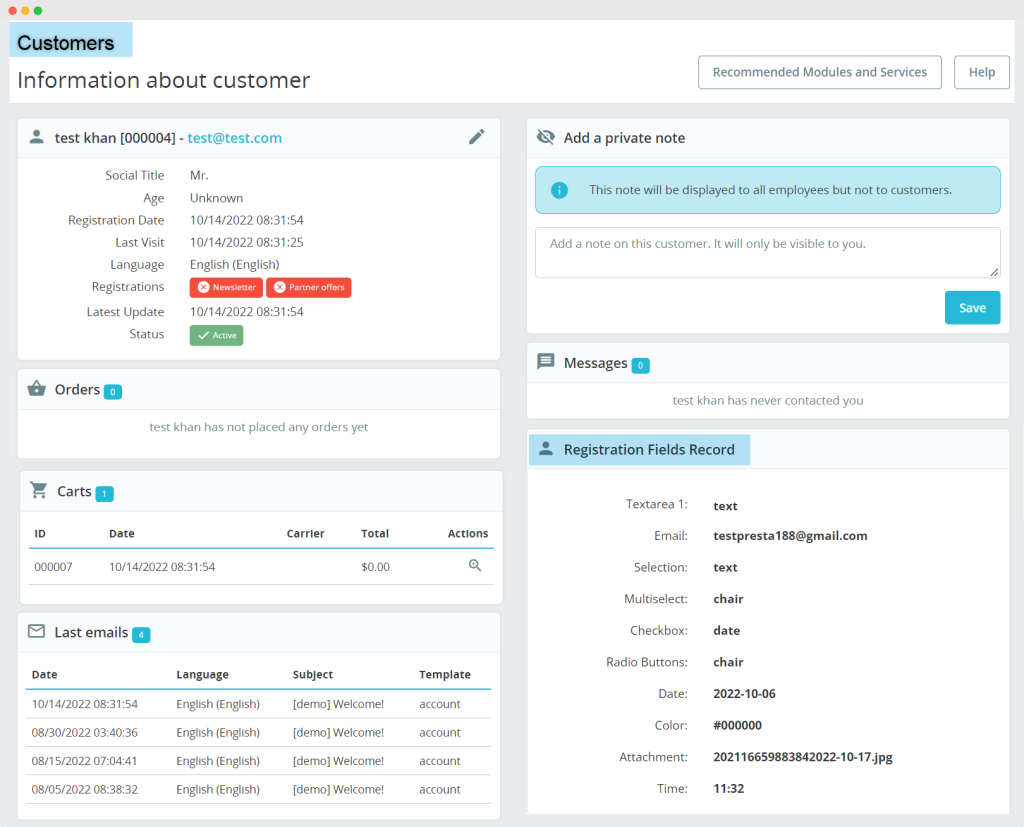This screenshot has height=827, width=1024.
Task: Toggle the Active status badge
Action: (216, 335)
